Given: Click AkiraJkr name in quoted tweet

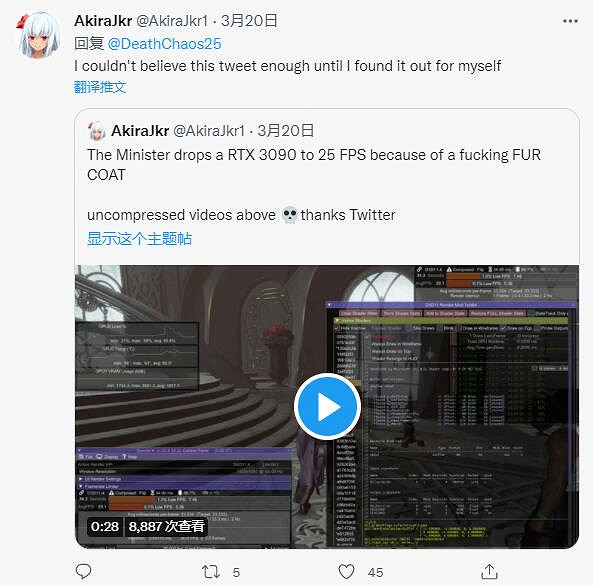Looking at the screenshot, I should [x=140, y=131].
